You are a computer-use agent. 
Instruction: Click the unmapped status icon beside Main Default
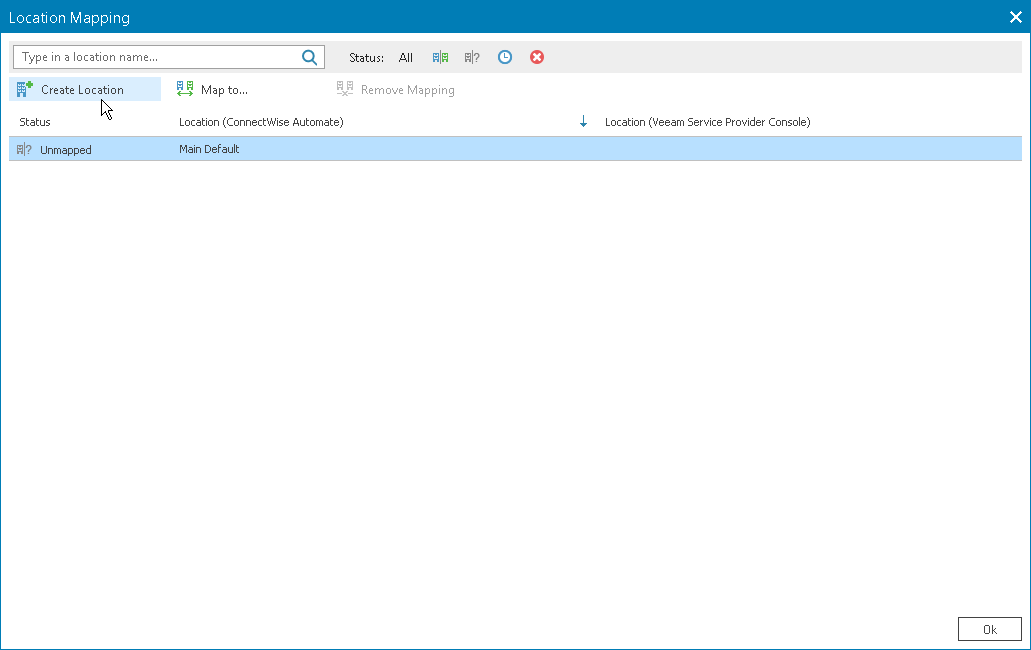[22, 149]
